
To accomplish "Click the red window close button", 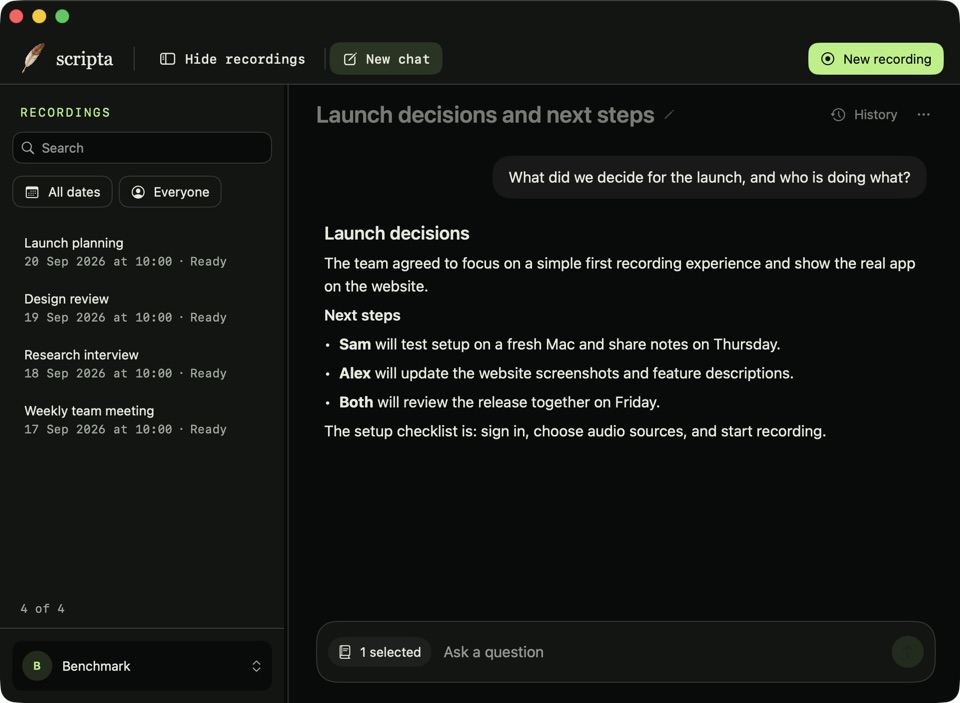I will point(17,17).
